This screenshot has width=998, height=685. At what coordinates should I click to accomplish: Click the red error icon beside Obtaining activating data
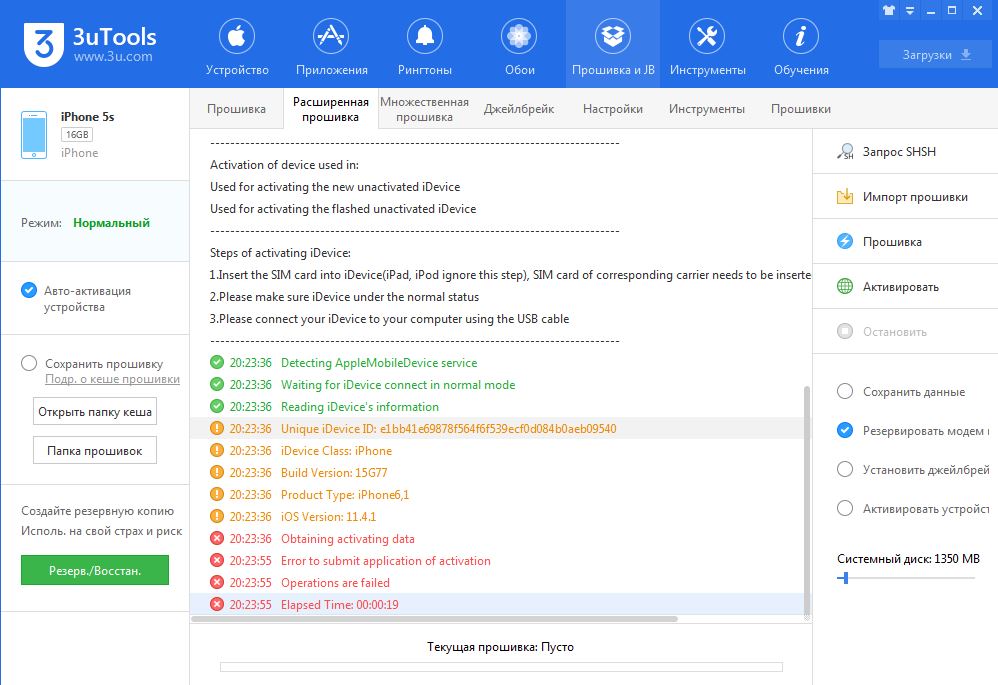click(217, 538)
